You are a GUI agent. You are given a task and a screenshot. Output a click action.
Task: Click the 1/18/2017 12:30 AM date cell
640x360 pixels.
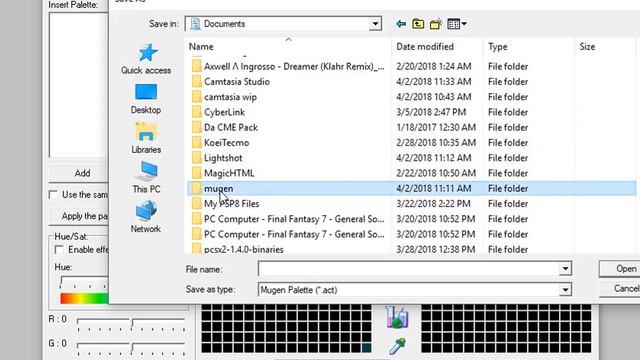436,127
